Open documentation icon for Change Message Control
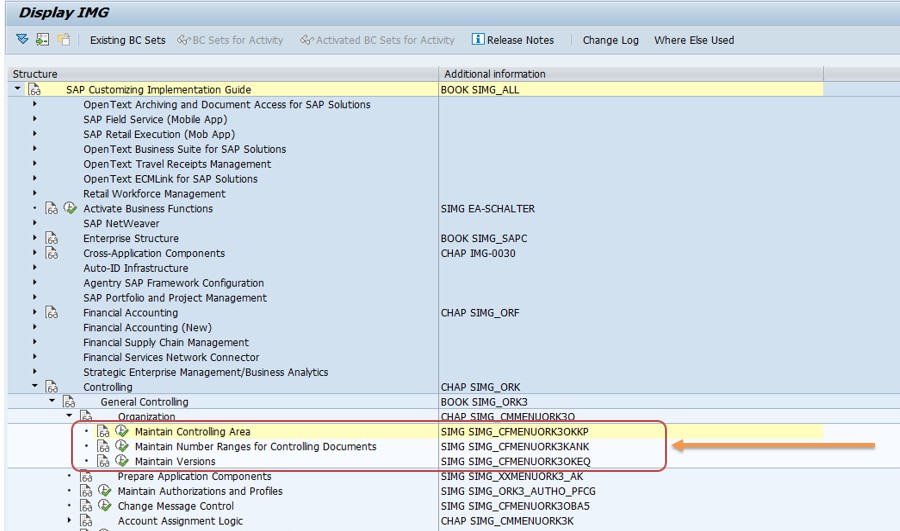The height and width of the screenshot is (531, 900). point(86,506)
